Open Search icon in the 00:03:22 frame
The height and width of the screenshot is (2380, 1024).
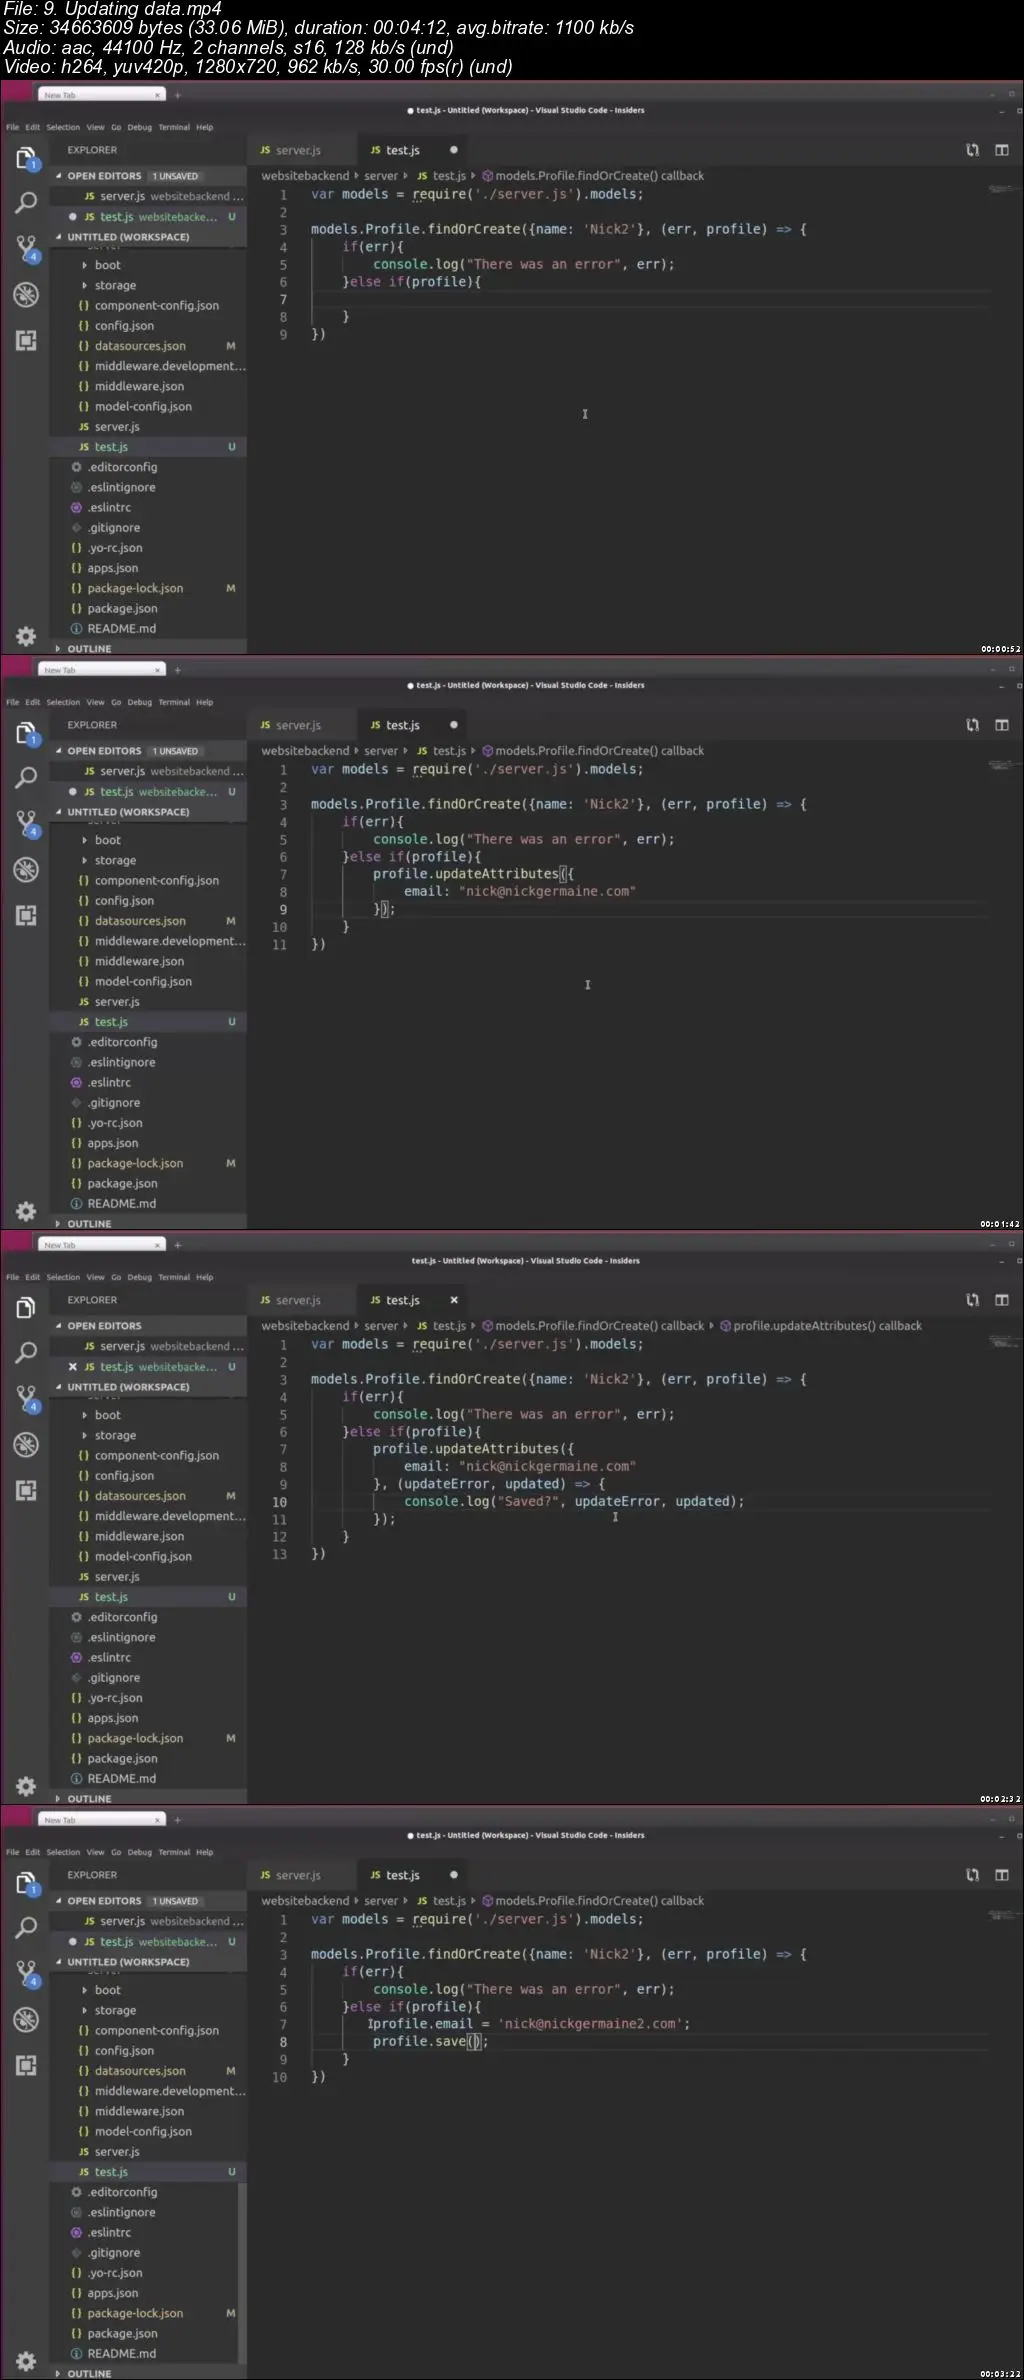(x=27, y=1927)
